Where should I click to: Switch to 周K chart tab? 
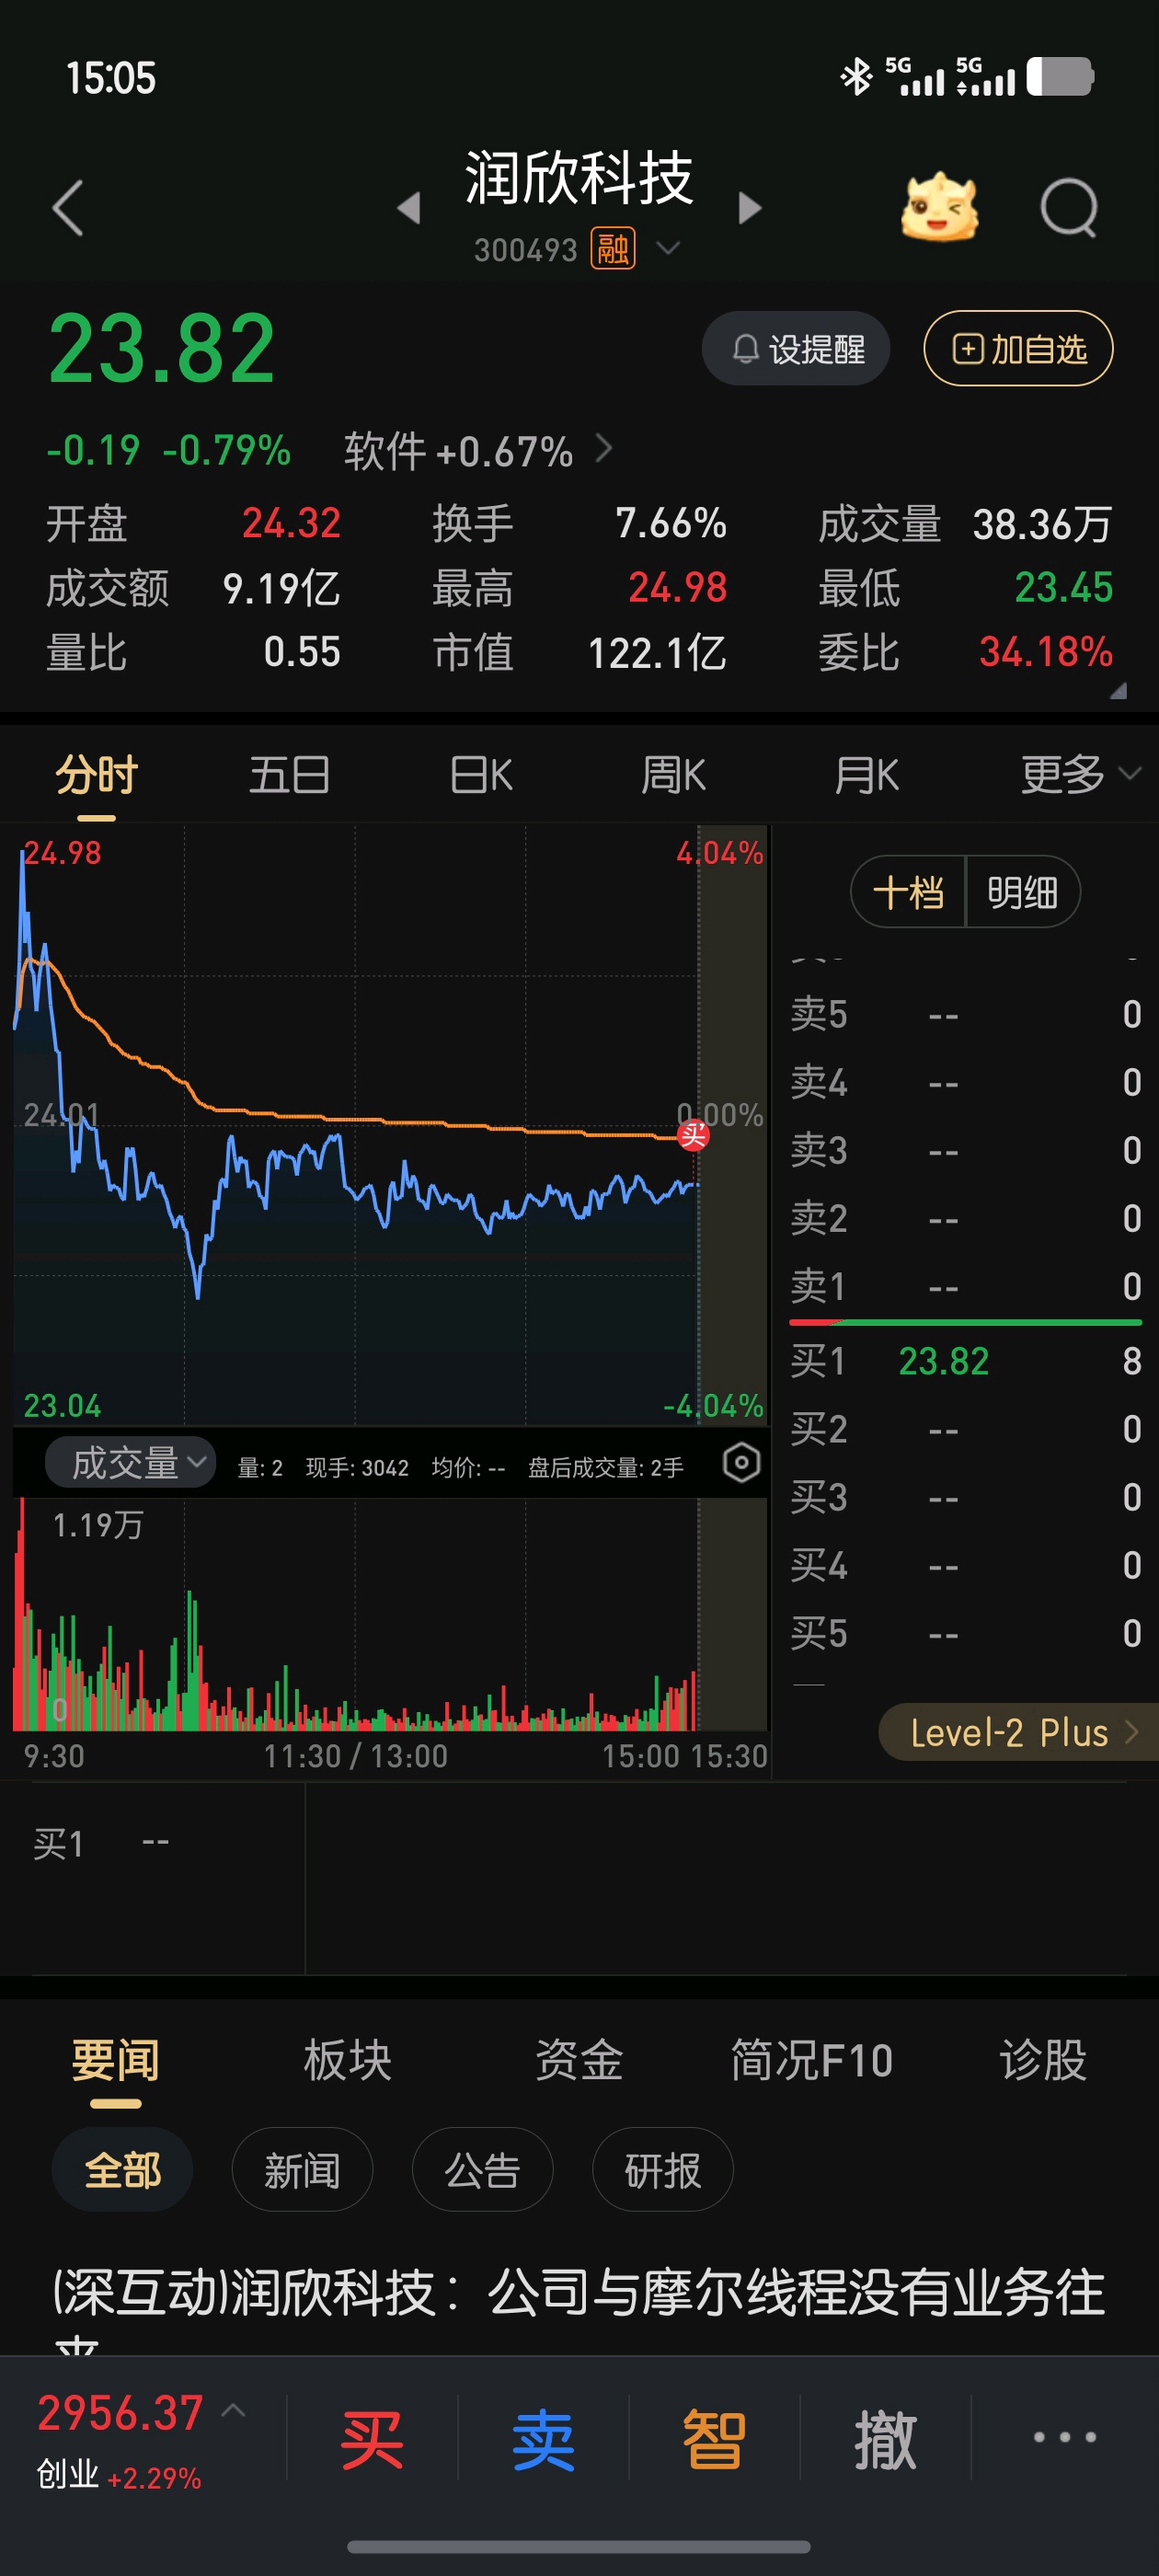(x=674, y=775)
